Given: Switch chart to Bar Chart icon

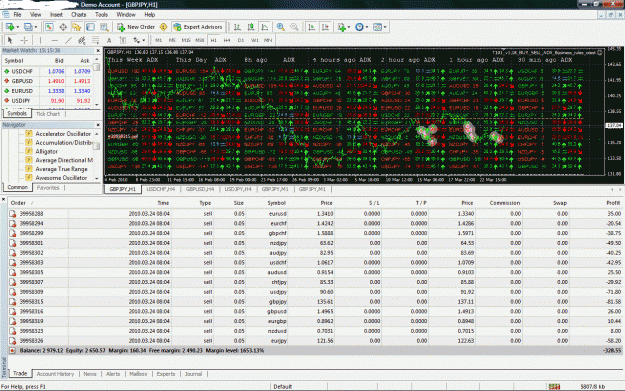Looking at the screenshot, I should (237, 27).
